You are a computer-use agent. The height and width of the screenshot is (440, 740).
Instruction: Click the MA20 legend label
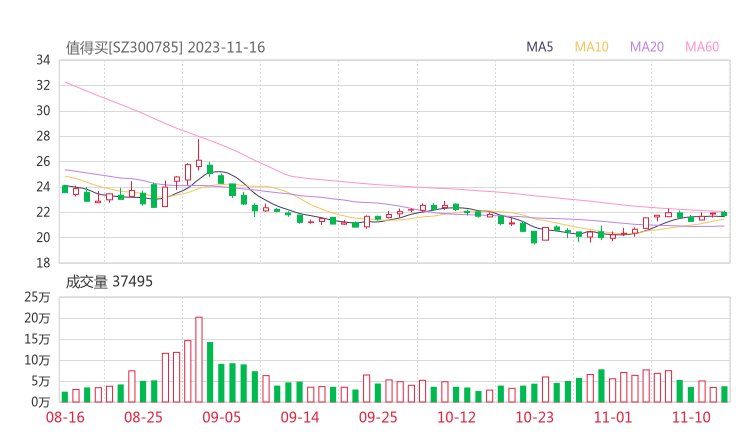pos(647,47)
